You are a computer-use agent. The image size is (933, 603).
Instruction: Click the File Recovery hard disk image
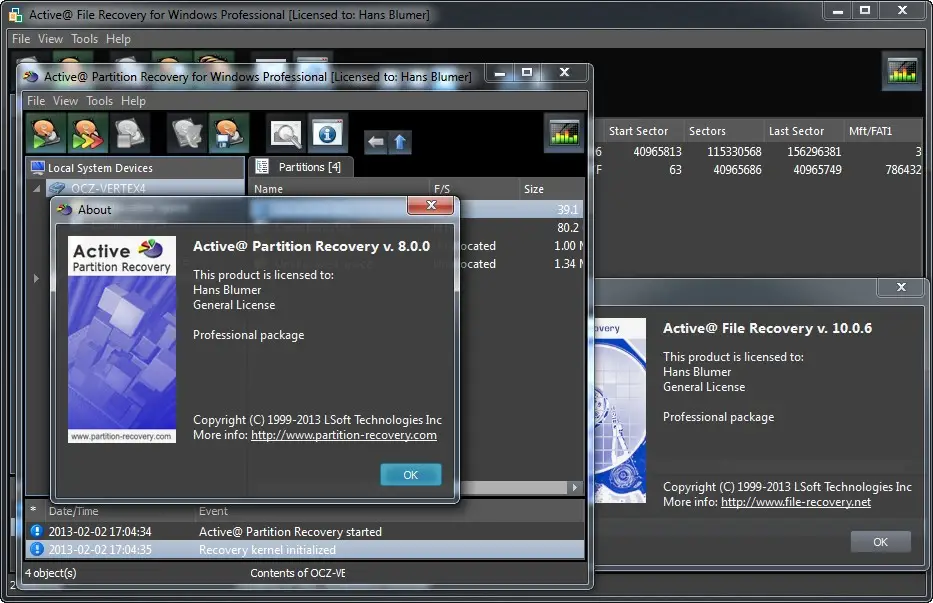point(620,410)
